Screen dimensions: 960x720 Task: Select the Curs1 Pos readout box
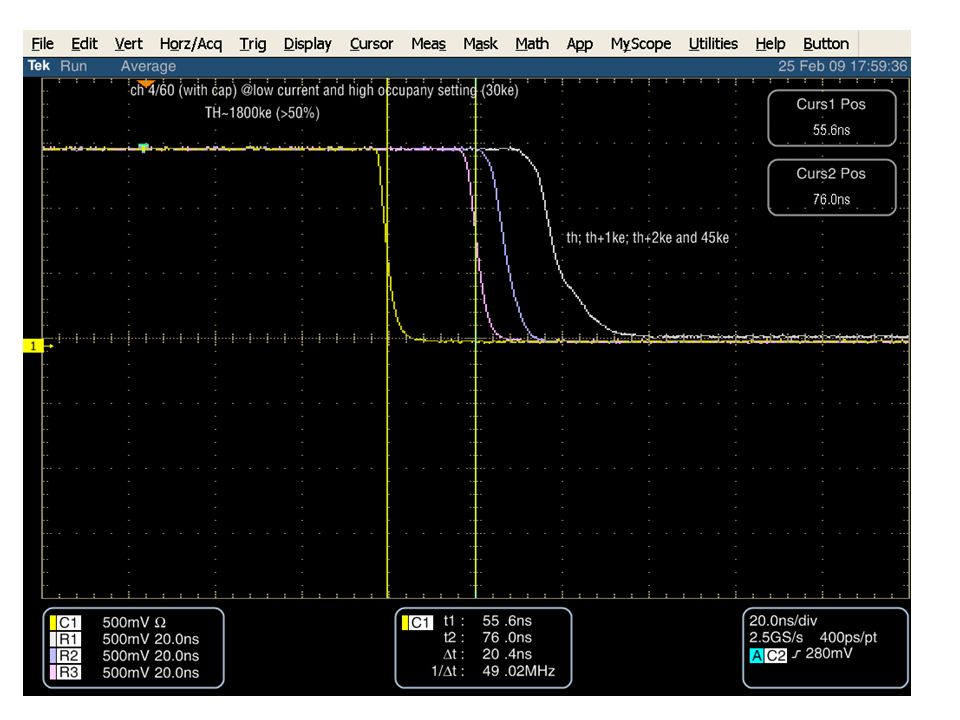(831, 118)
